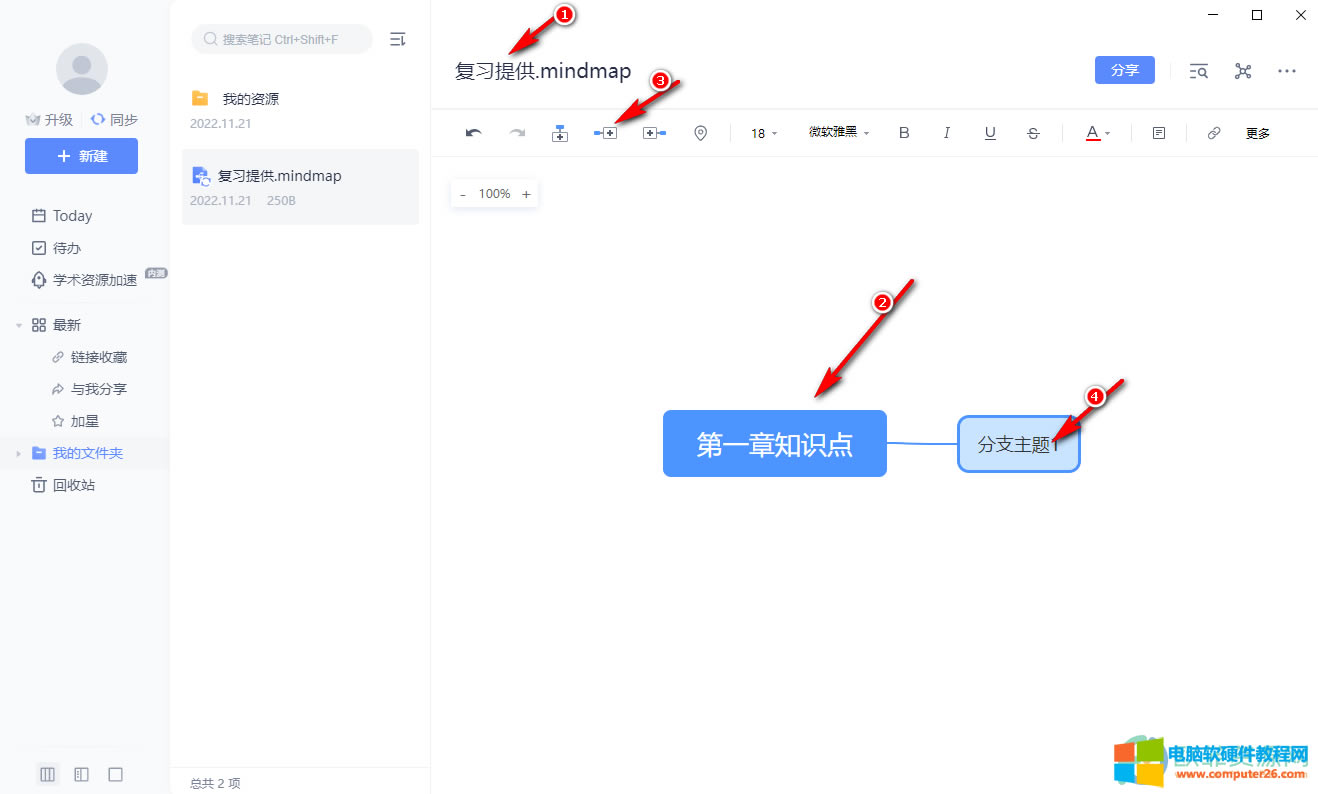Open 回收站 in the sidebar
Image resolution: width=1318 pixels, height=794 pixels.
coord(74,485)
